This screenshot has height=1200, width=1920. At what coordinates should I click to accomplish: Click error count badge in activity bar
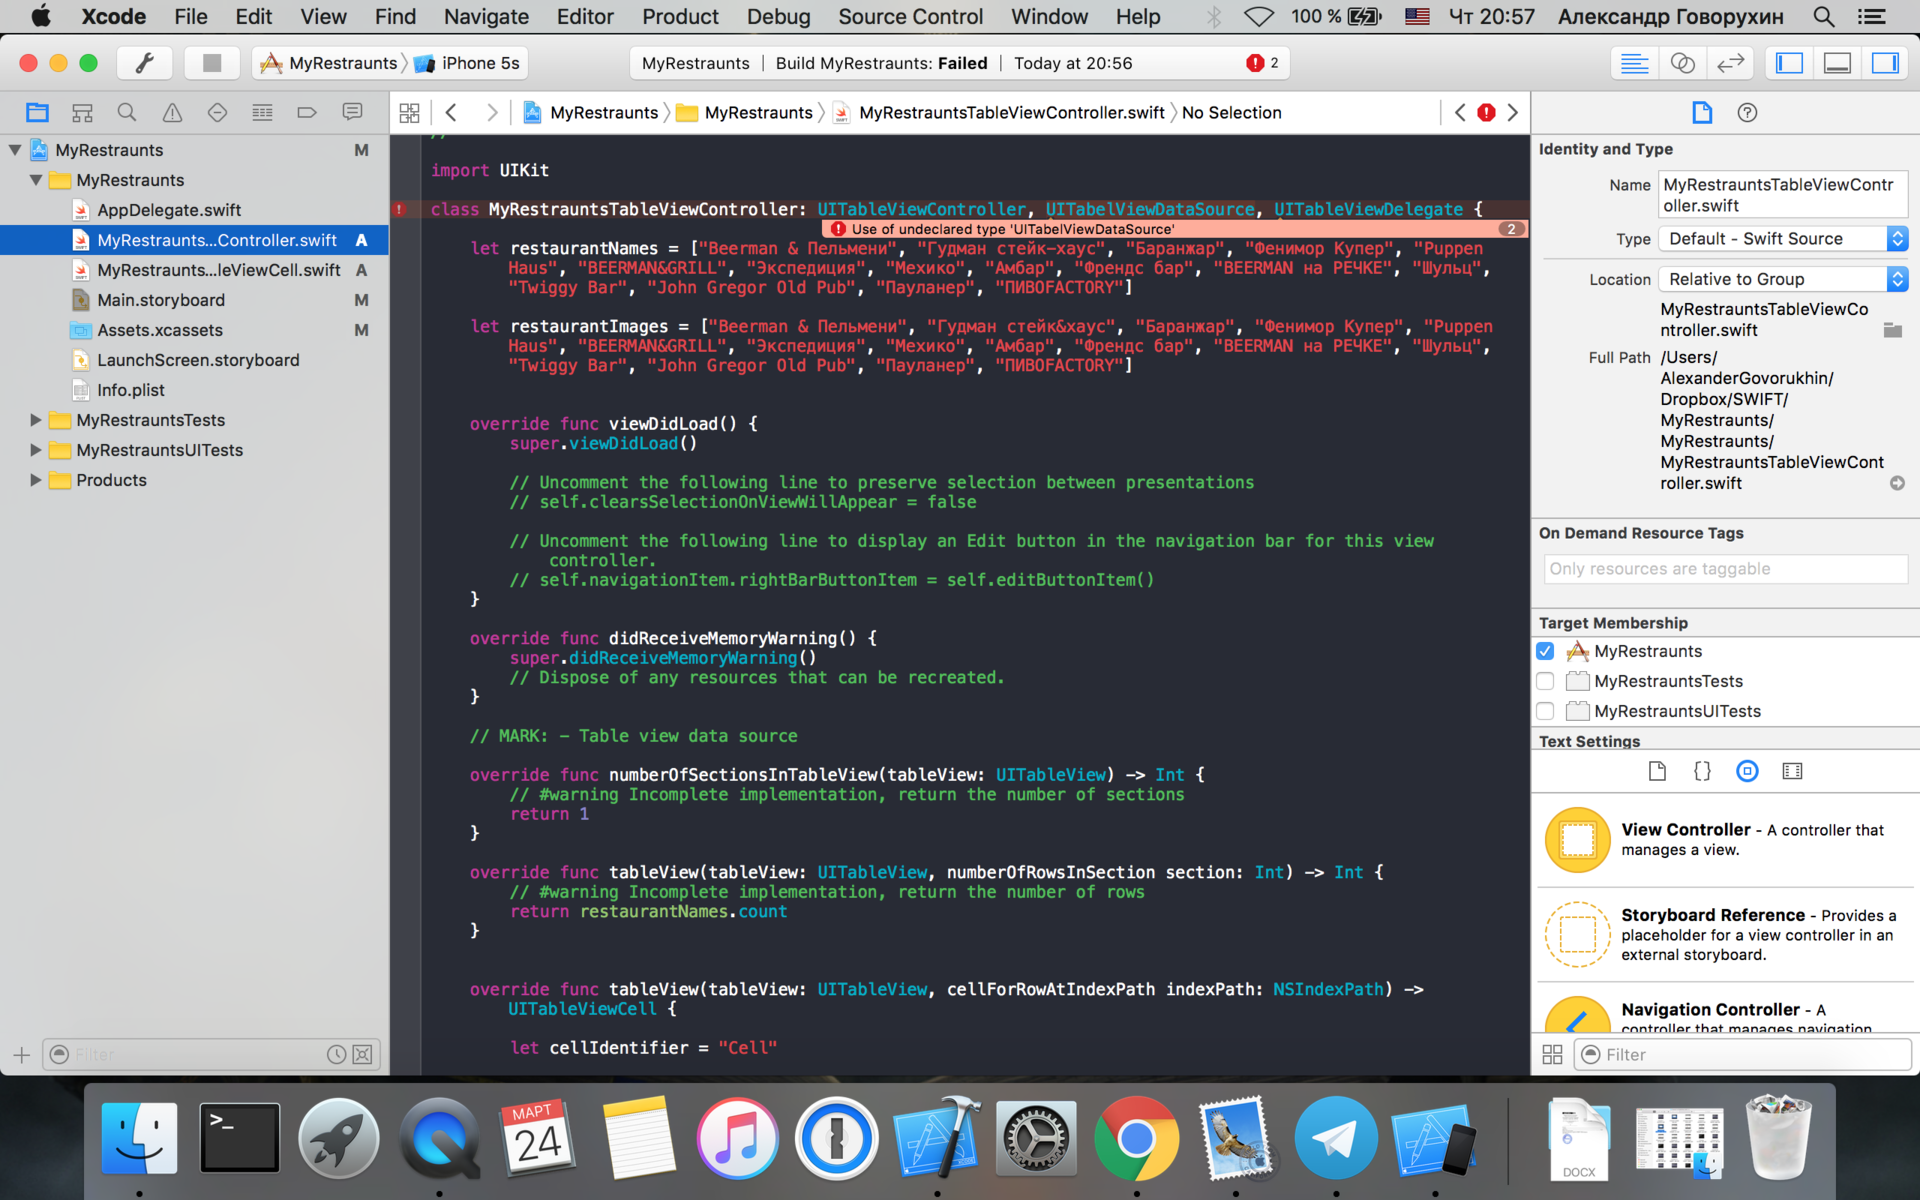click(1262, 63)
